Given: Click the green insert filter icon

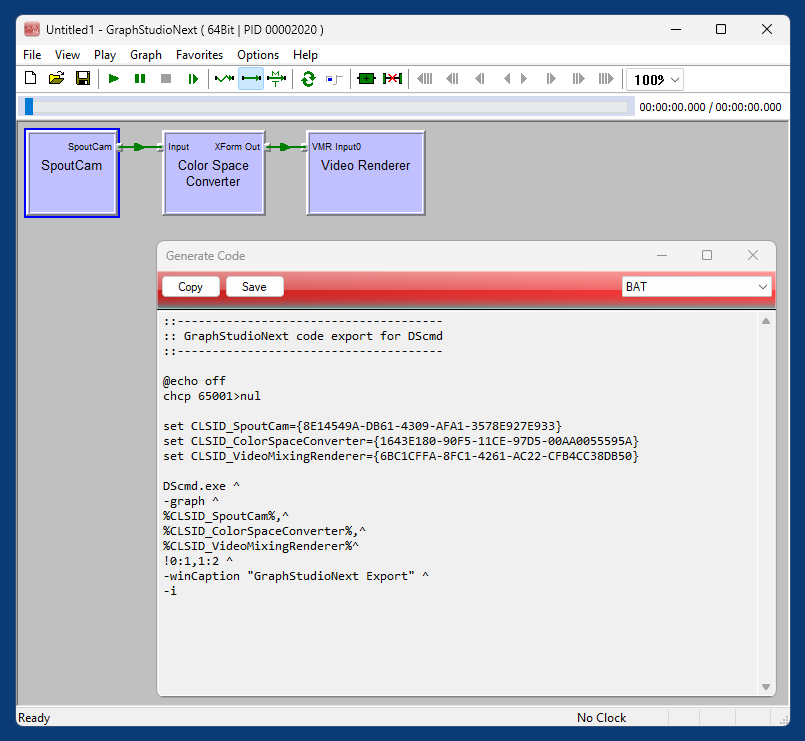Looking at the screenshot, I should point(366,79).
